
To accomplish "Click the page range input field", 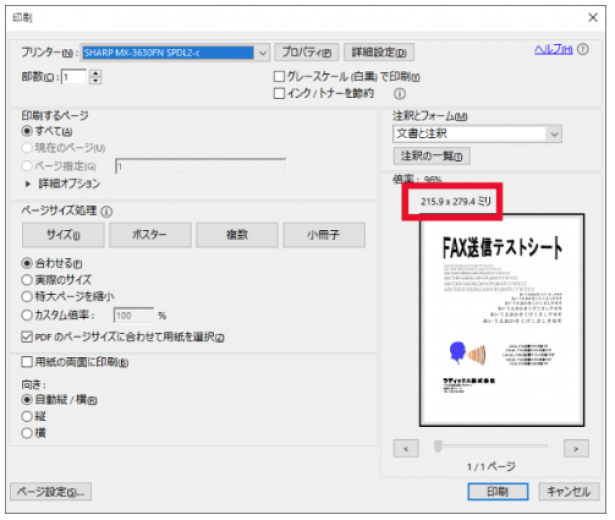I will tap(200, 166).
